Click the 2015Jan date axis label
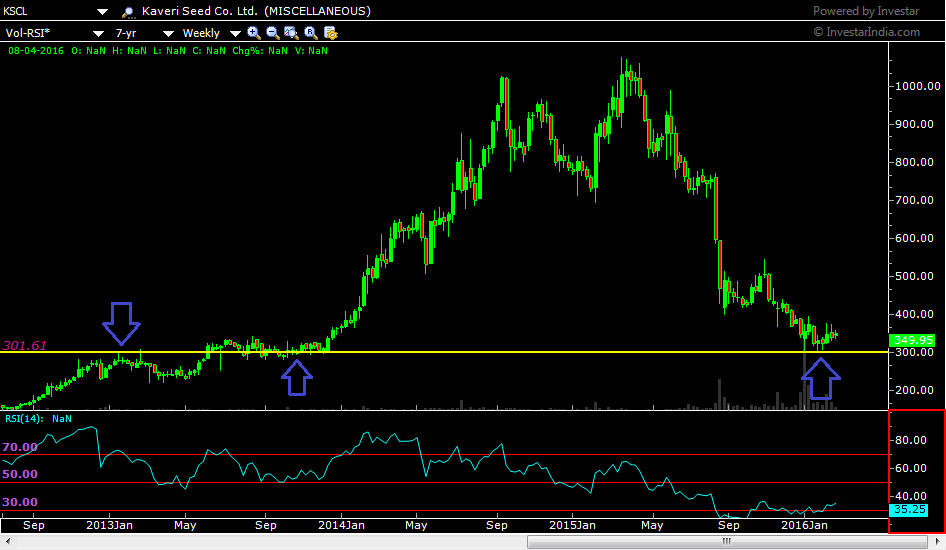 point(572,525)
